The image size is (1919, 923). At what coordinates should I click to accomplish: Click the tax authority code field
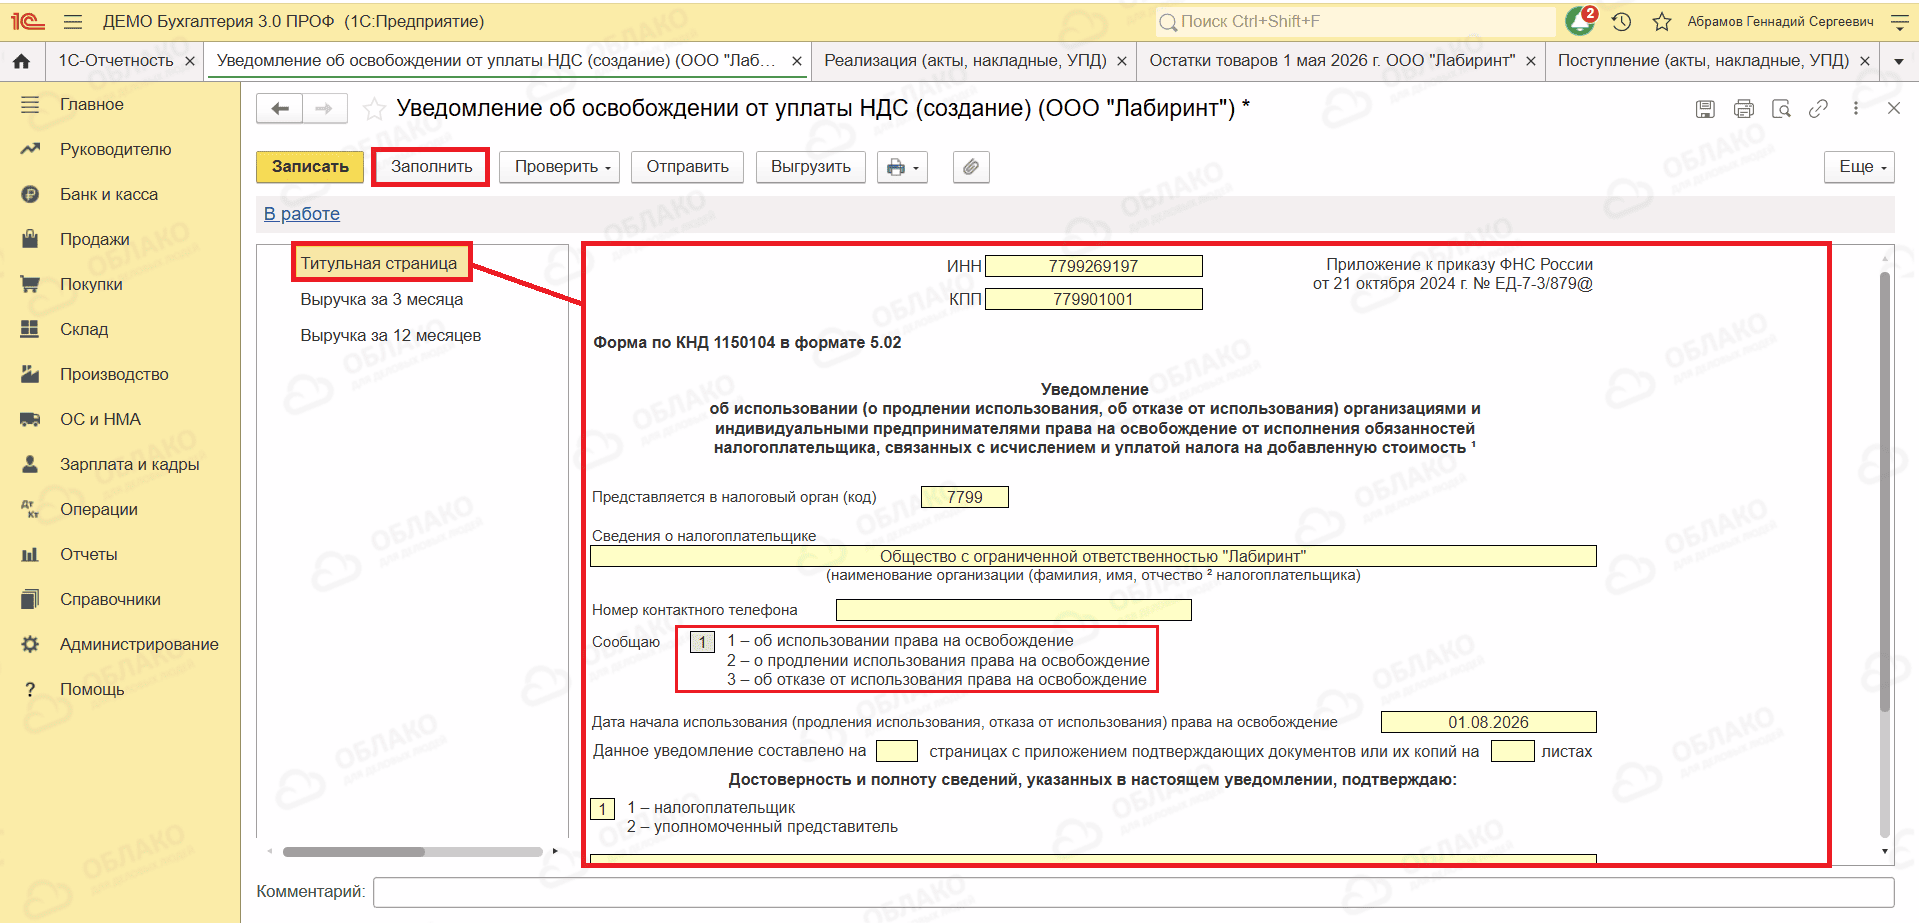(x=965, y=497)
